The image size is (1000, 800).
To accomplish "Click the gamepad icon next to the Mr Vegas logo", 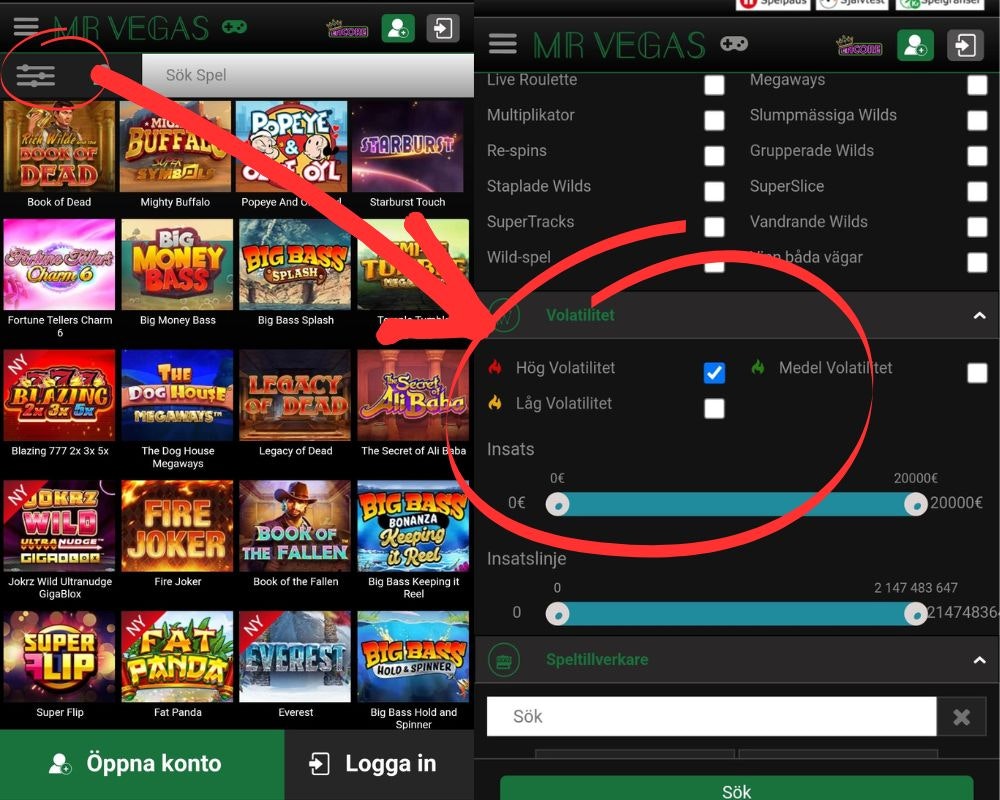I will (x=735, y=44).
